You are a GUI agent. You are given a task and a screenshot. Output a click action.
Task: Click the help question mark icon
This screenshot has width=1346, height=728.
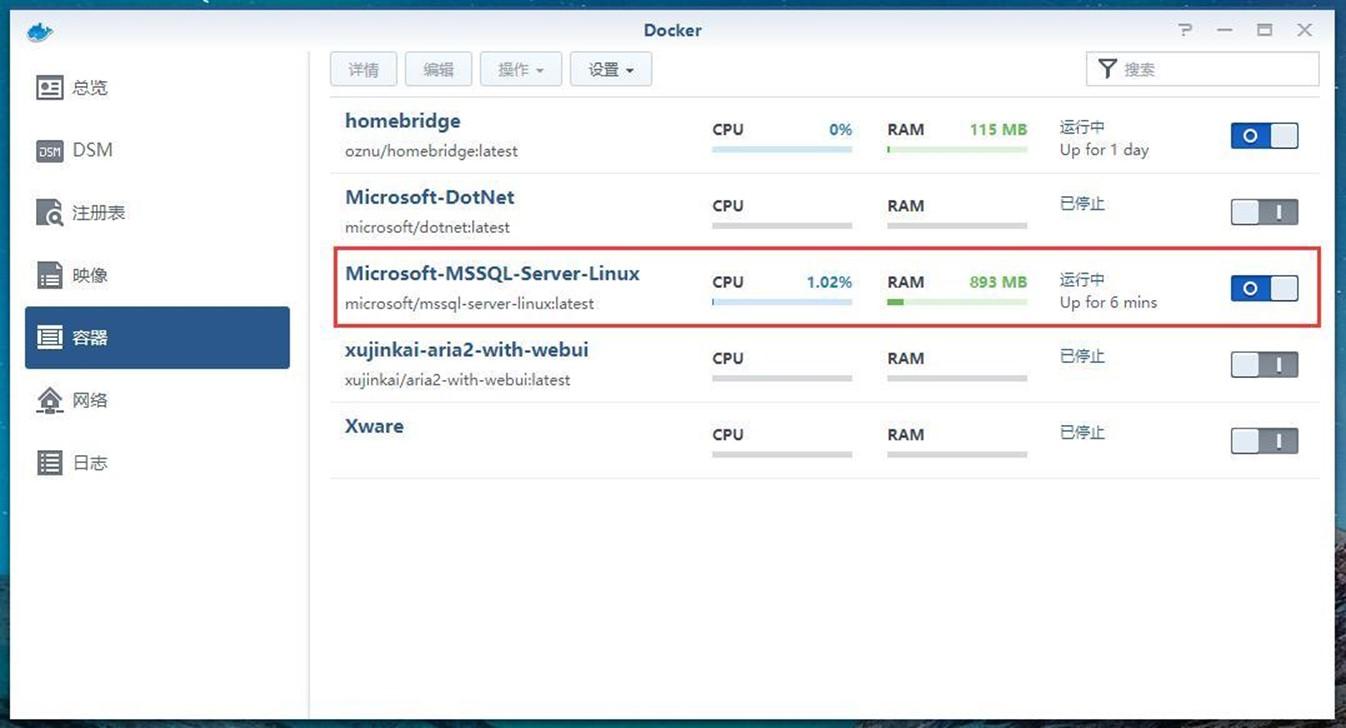click(x=1185, y=30)
